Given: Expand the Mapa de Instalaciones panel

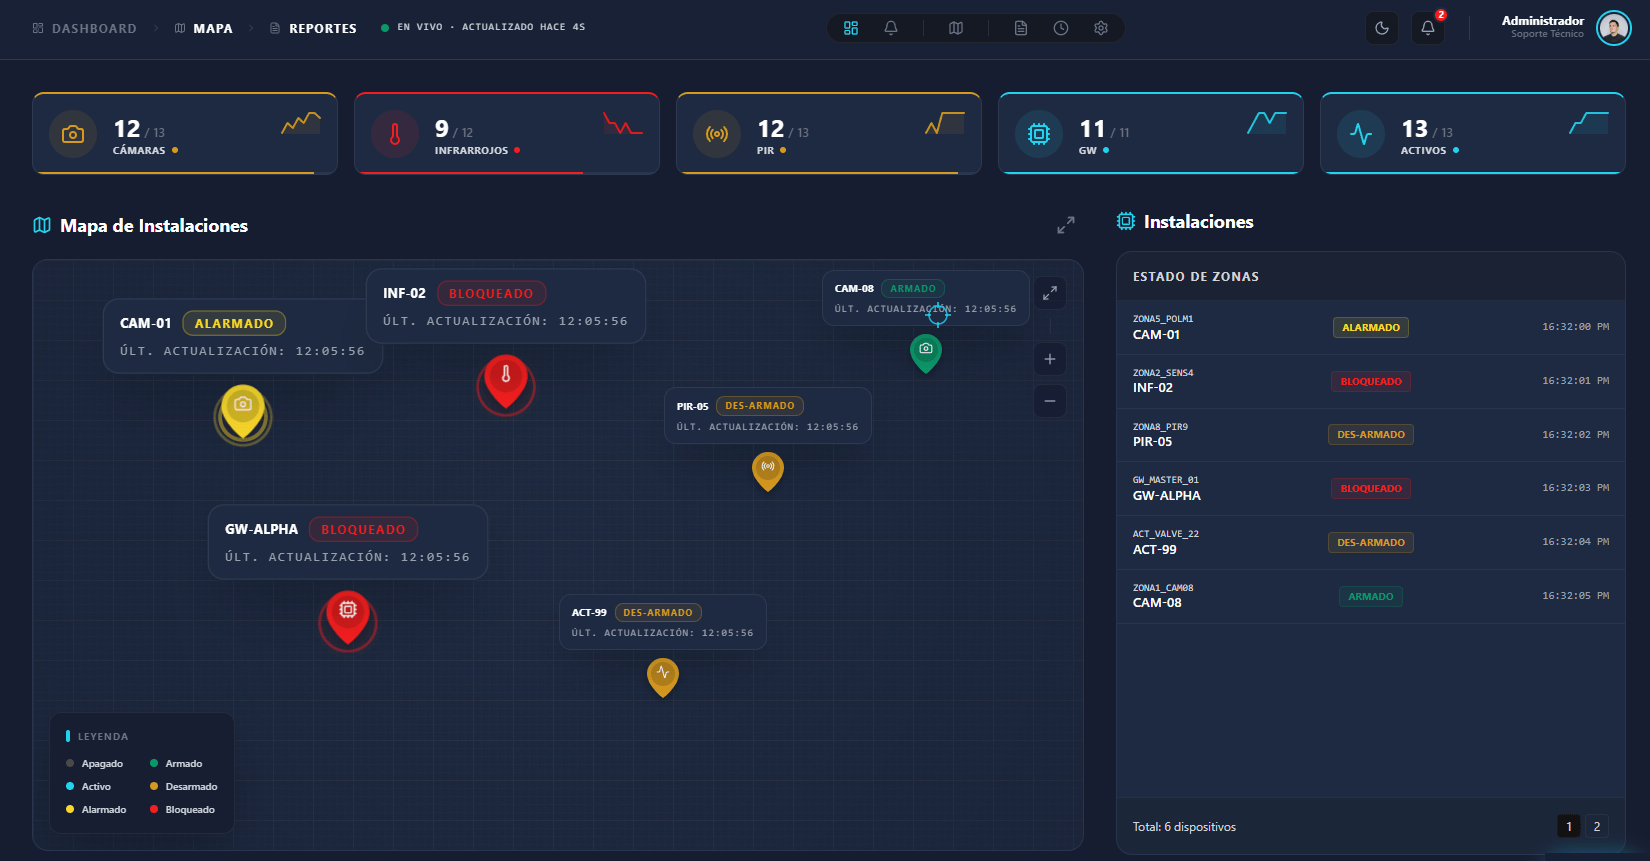Looking at the screenshot, I should (x=1066, y=226).
